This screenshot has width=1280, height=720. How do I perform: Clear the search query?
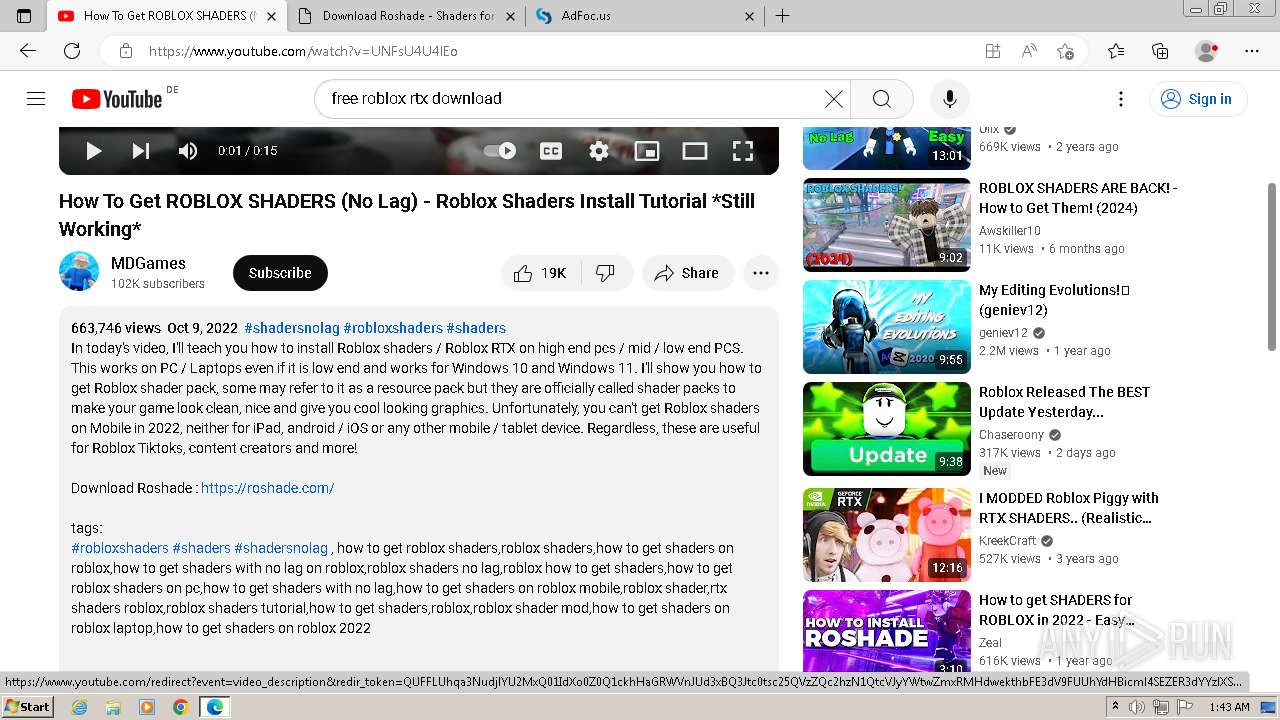coord(834,99)
